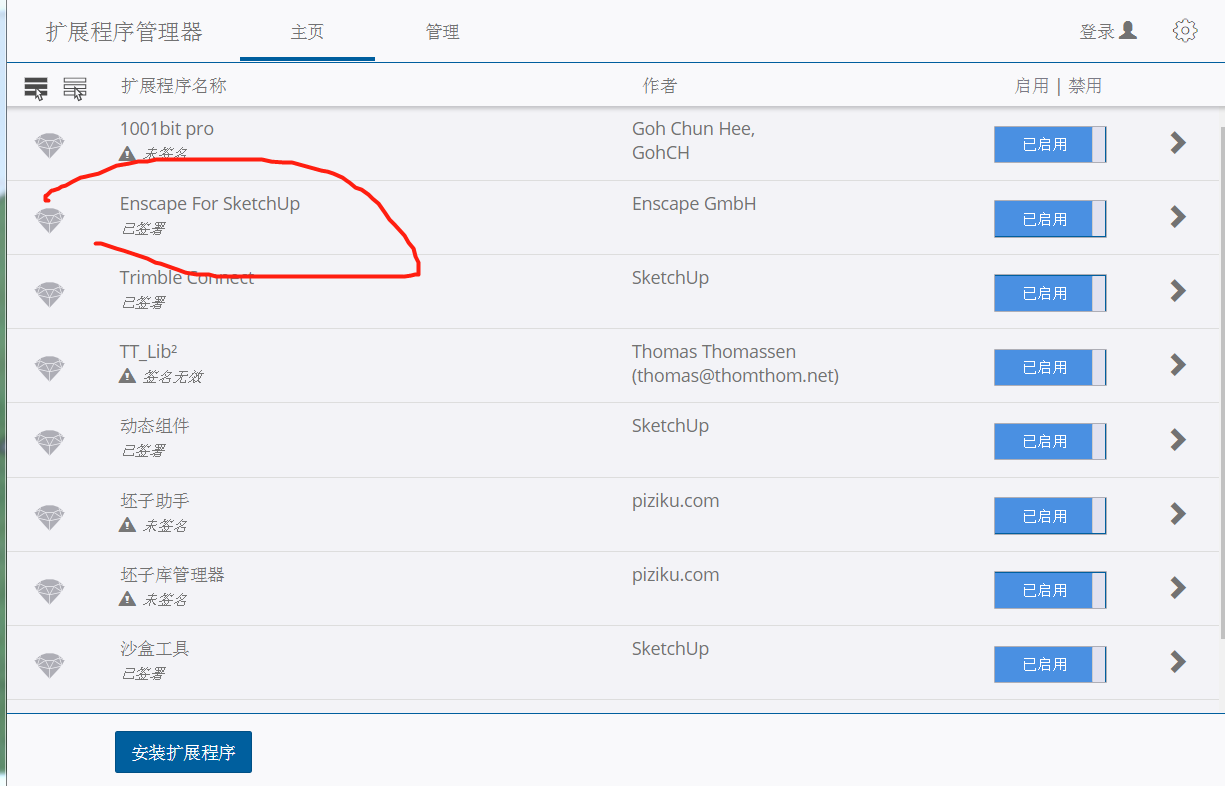Click warning icon under 1001bit pro

click(127, 154)
